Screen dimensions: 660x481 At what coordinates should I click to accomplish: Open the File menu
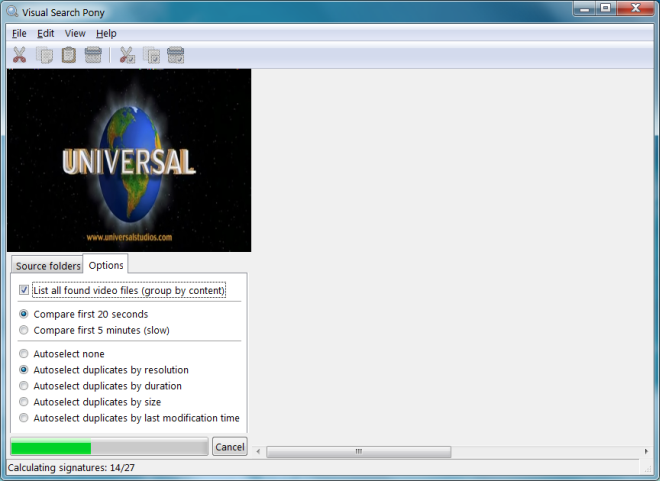tap(19, 33)
